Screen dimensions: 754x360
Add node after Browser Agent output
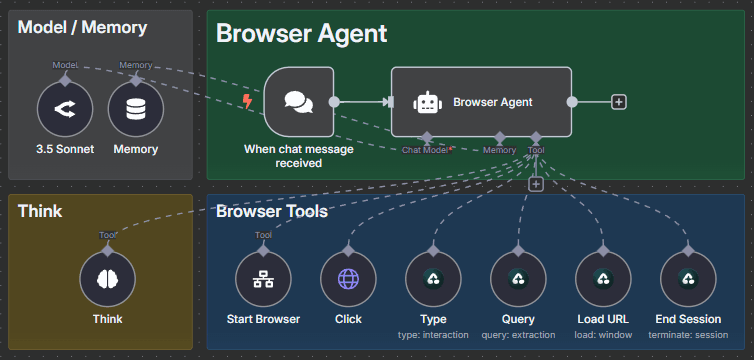tap(619, 102)
